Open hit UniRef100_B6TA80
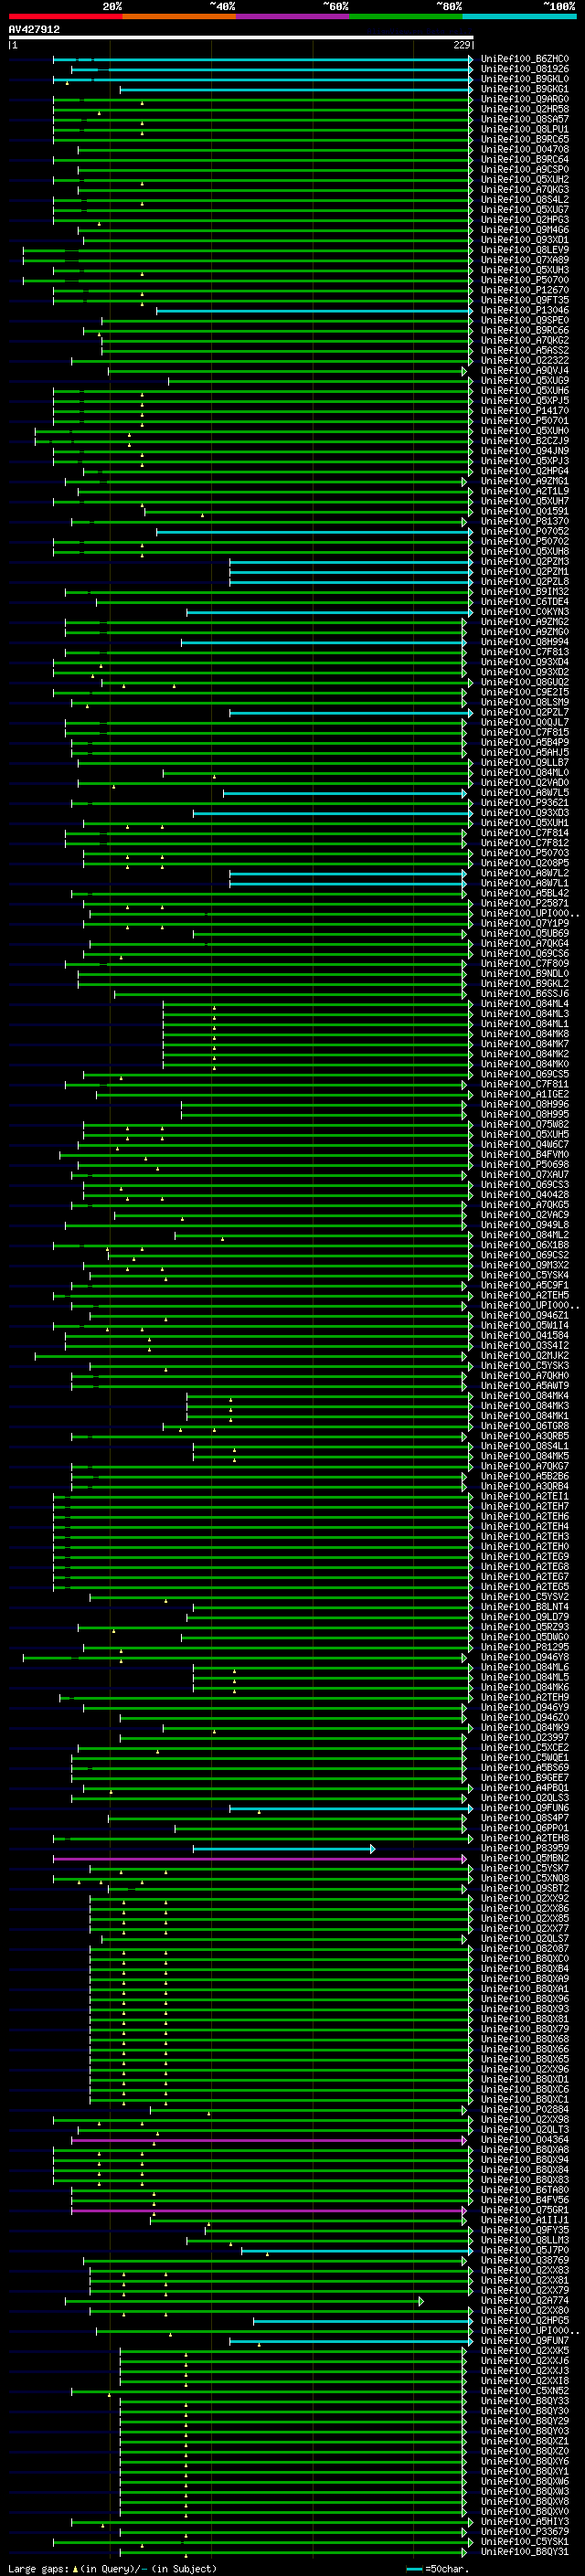The width and height of the screenshot is (585, 2576). tap(524, 2190)
